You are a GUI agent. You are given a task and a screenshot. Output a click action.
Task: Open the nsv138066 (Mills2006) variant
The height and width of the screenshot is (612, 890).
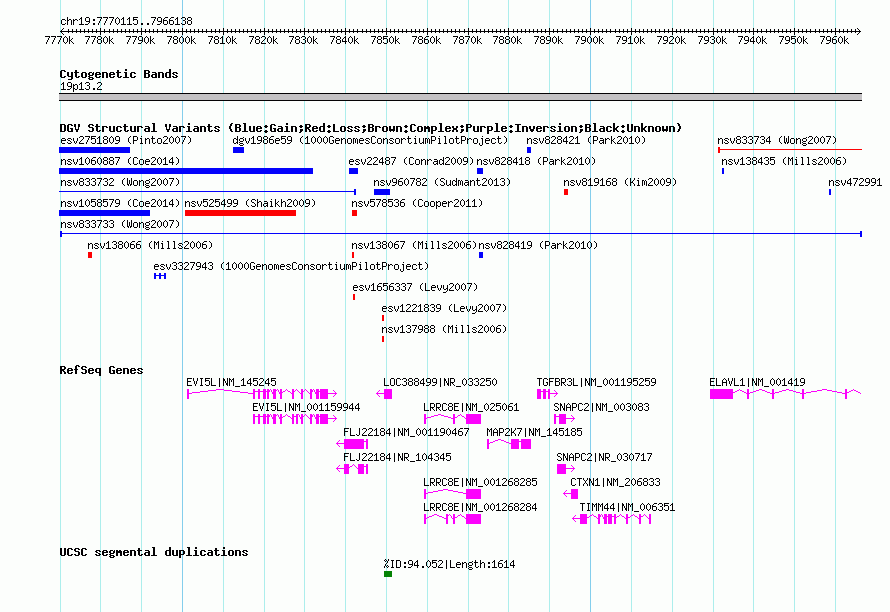pos(150,245)
